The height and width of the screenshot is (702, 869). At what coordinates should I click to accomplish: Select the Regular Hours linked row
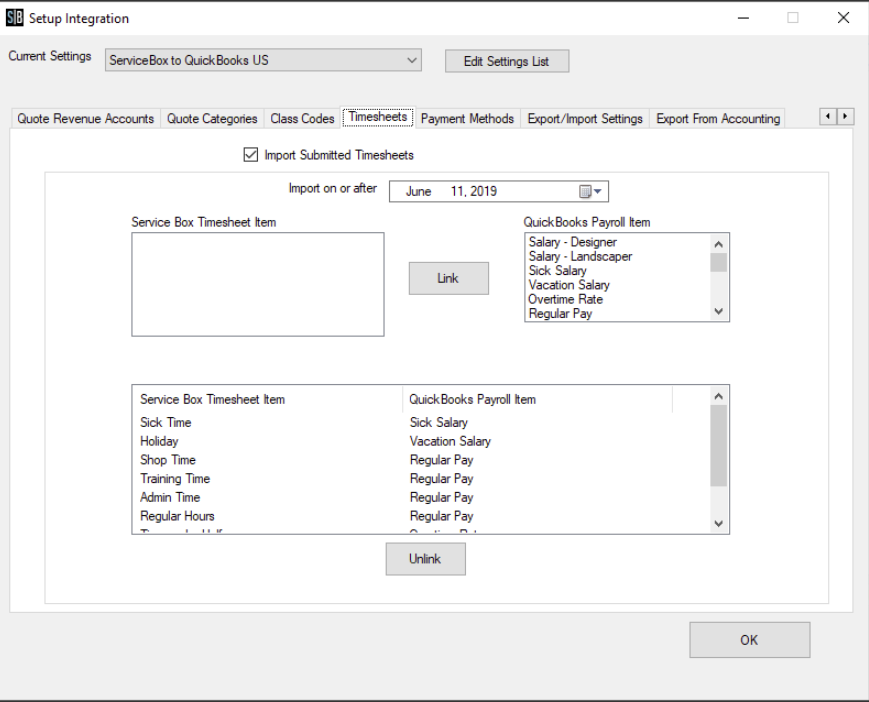(421, 516)
